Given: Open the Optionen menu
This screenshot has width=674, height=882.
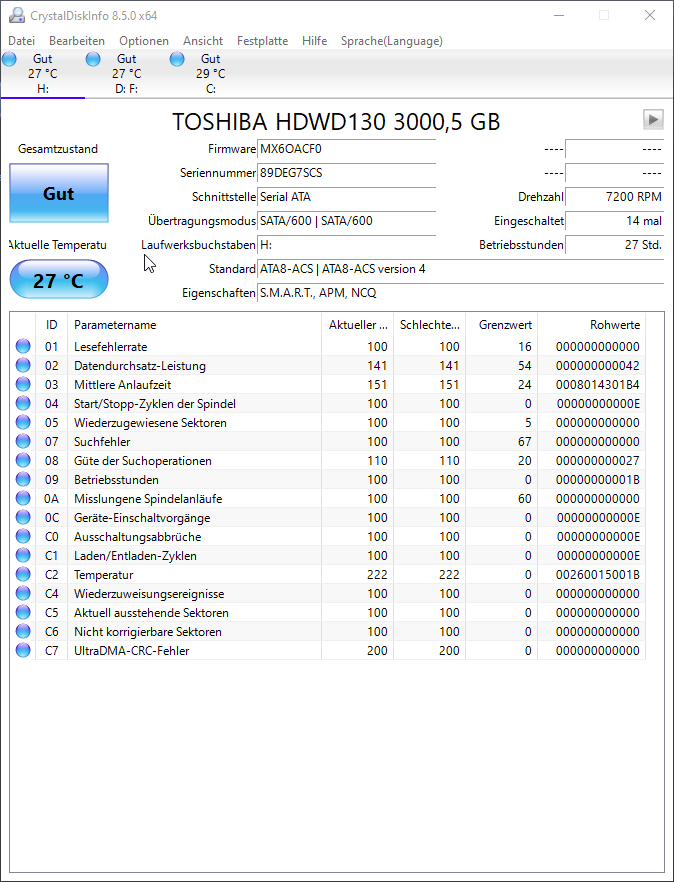Looking at the screenshot, I should (144, 40).
